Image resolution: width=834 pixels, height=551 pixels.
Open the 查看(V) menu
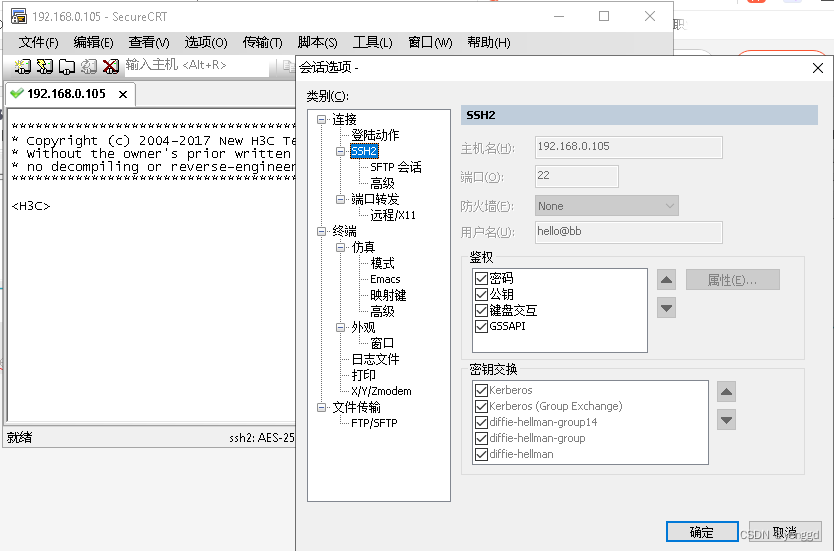[149, 43]
